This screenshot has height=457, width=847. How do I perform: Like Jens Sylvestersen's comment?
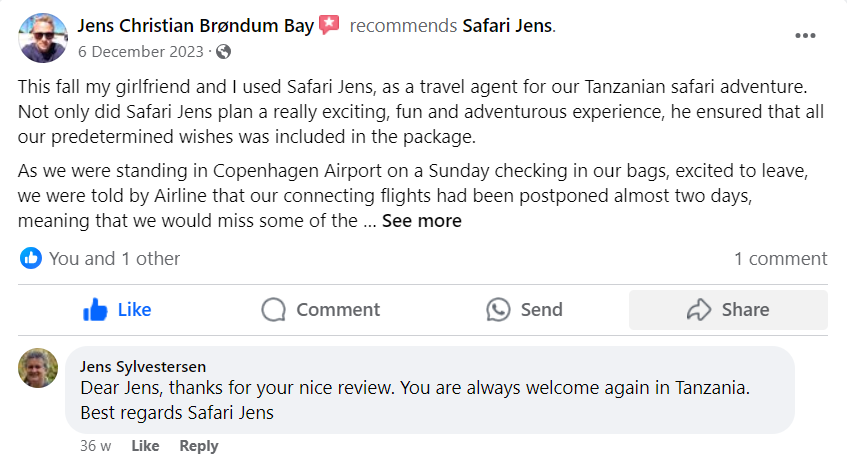(145, 446)
